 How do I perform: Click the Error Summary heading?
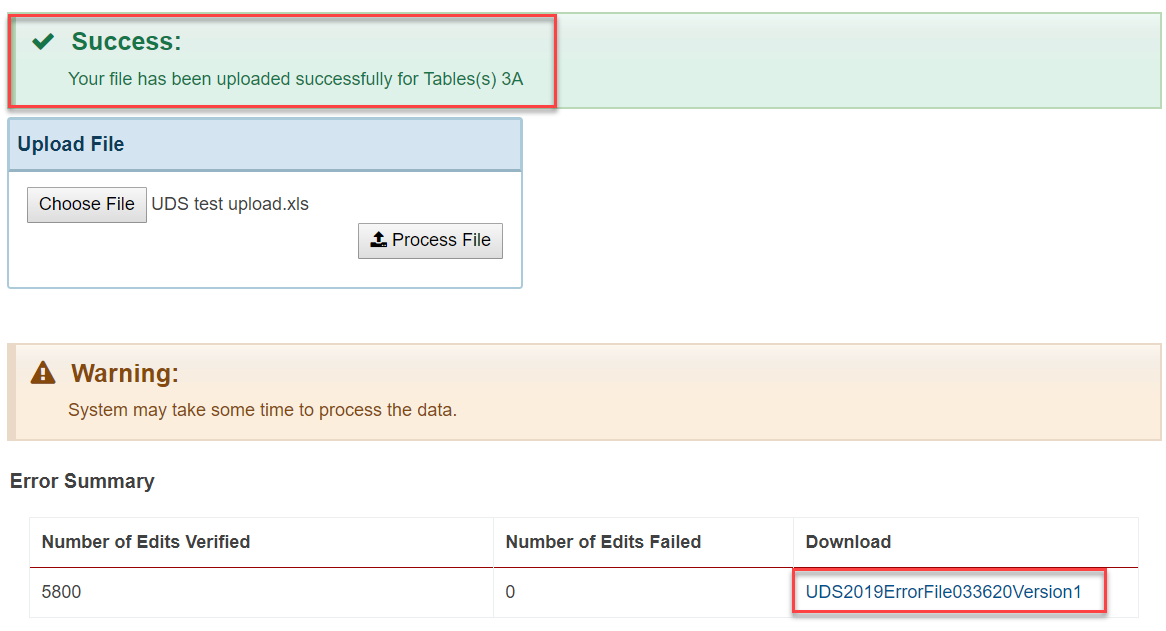82,482
